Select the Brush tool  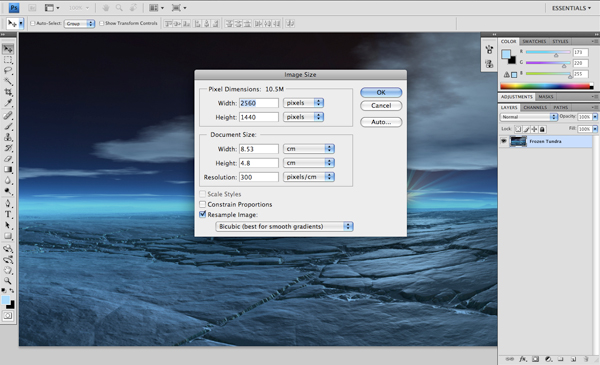point(8,126)
